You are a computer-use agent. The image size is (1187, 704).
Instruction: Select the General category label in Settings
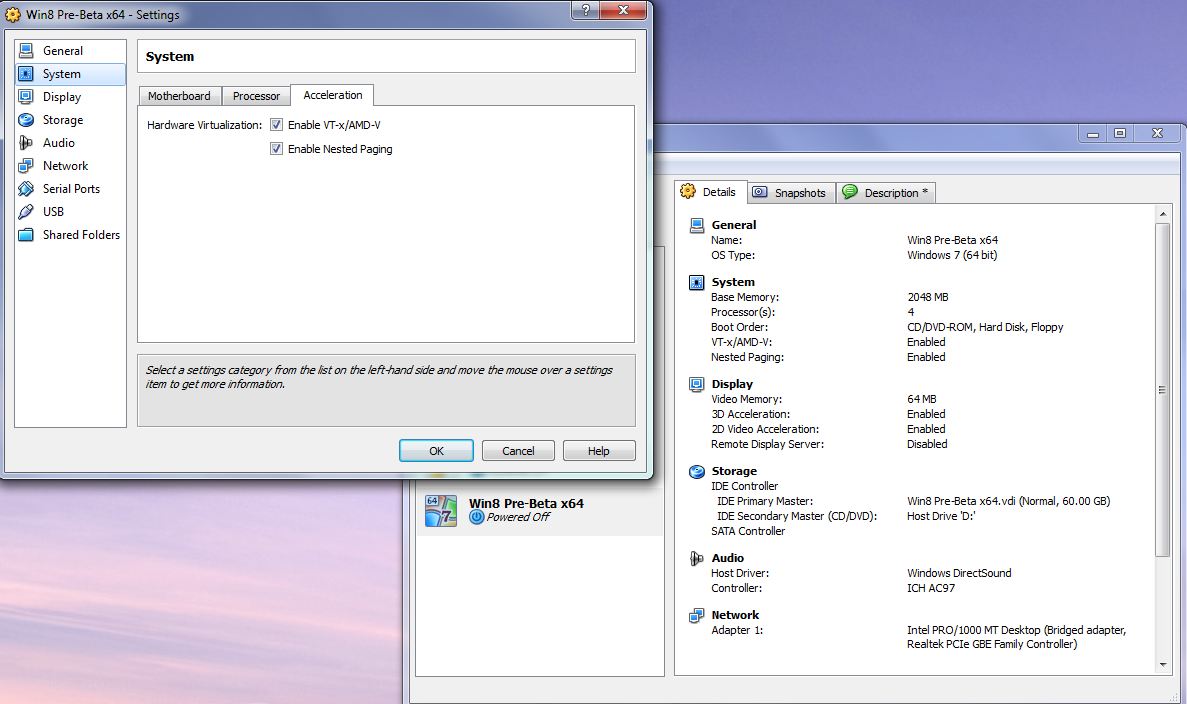63,51
